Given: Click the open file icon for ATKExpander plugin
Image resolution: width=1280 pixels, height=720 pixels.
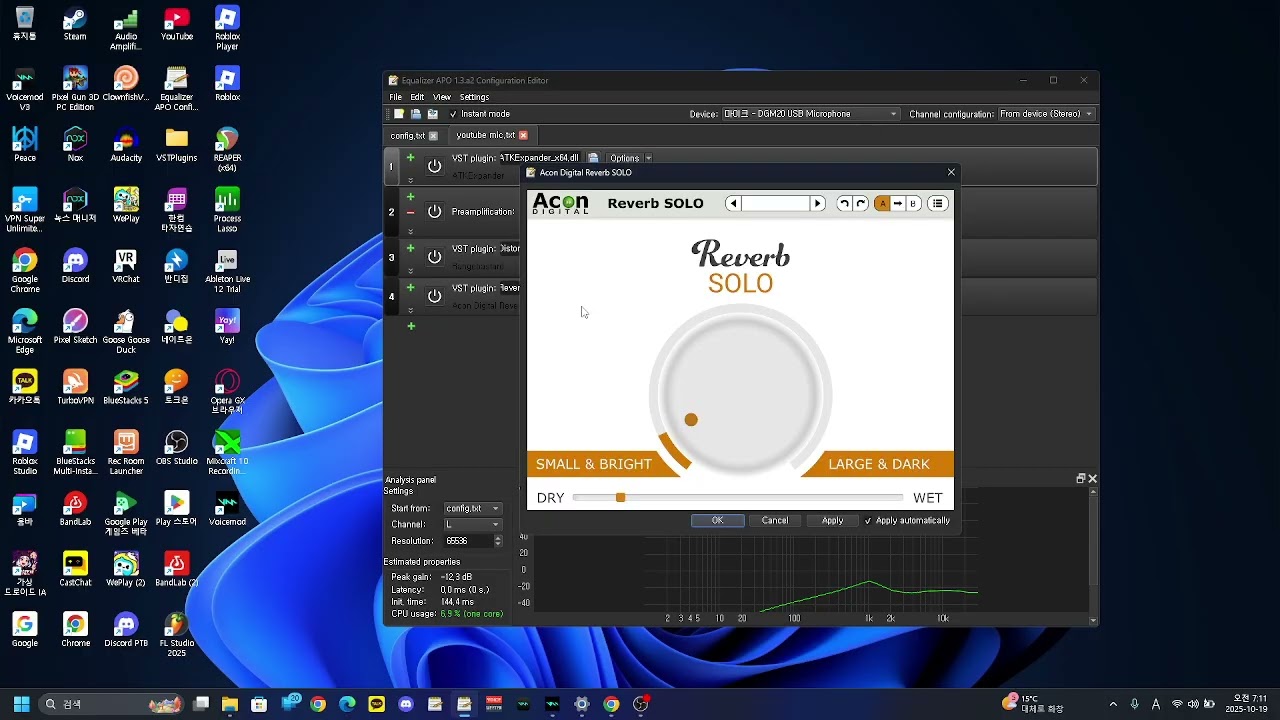Looking at the screenshot, I should pyautogui.click(x=593, y=158).
